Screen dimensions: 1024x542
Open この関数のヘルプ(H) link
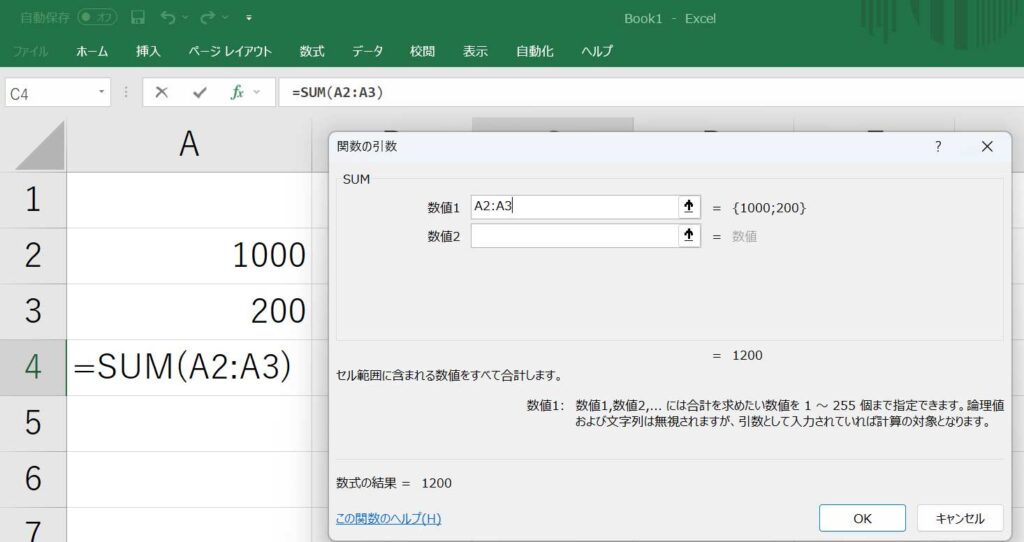[x=389, y=518]
